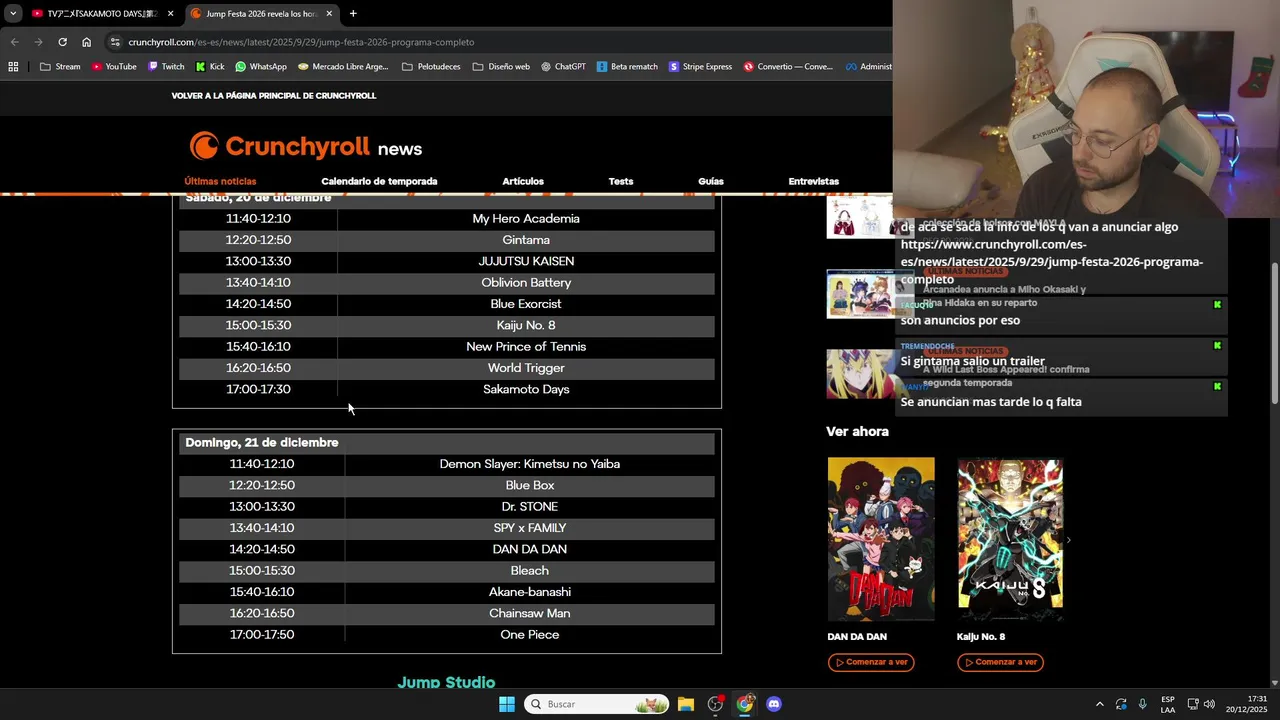The image size is (1280, 720).
Task: Open the WhatsApp bookmark
Action: tap(261, 67)
